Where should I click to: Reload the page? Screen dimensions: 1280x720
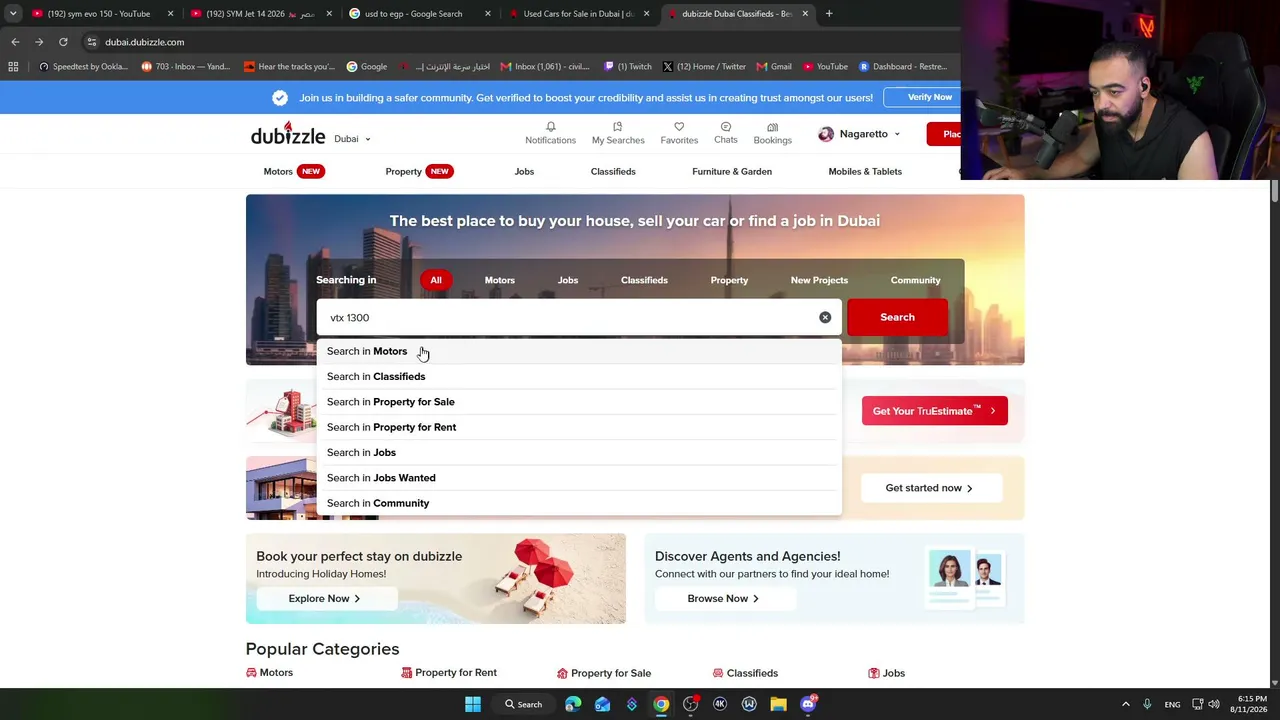click(x=63, y=42)
